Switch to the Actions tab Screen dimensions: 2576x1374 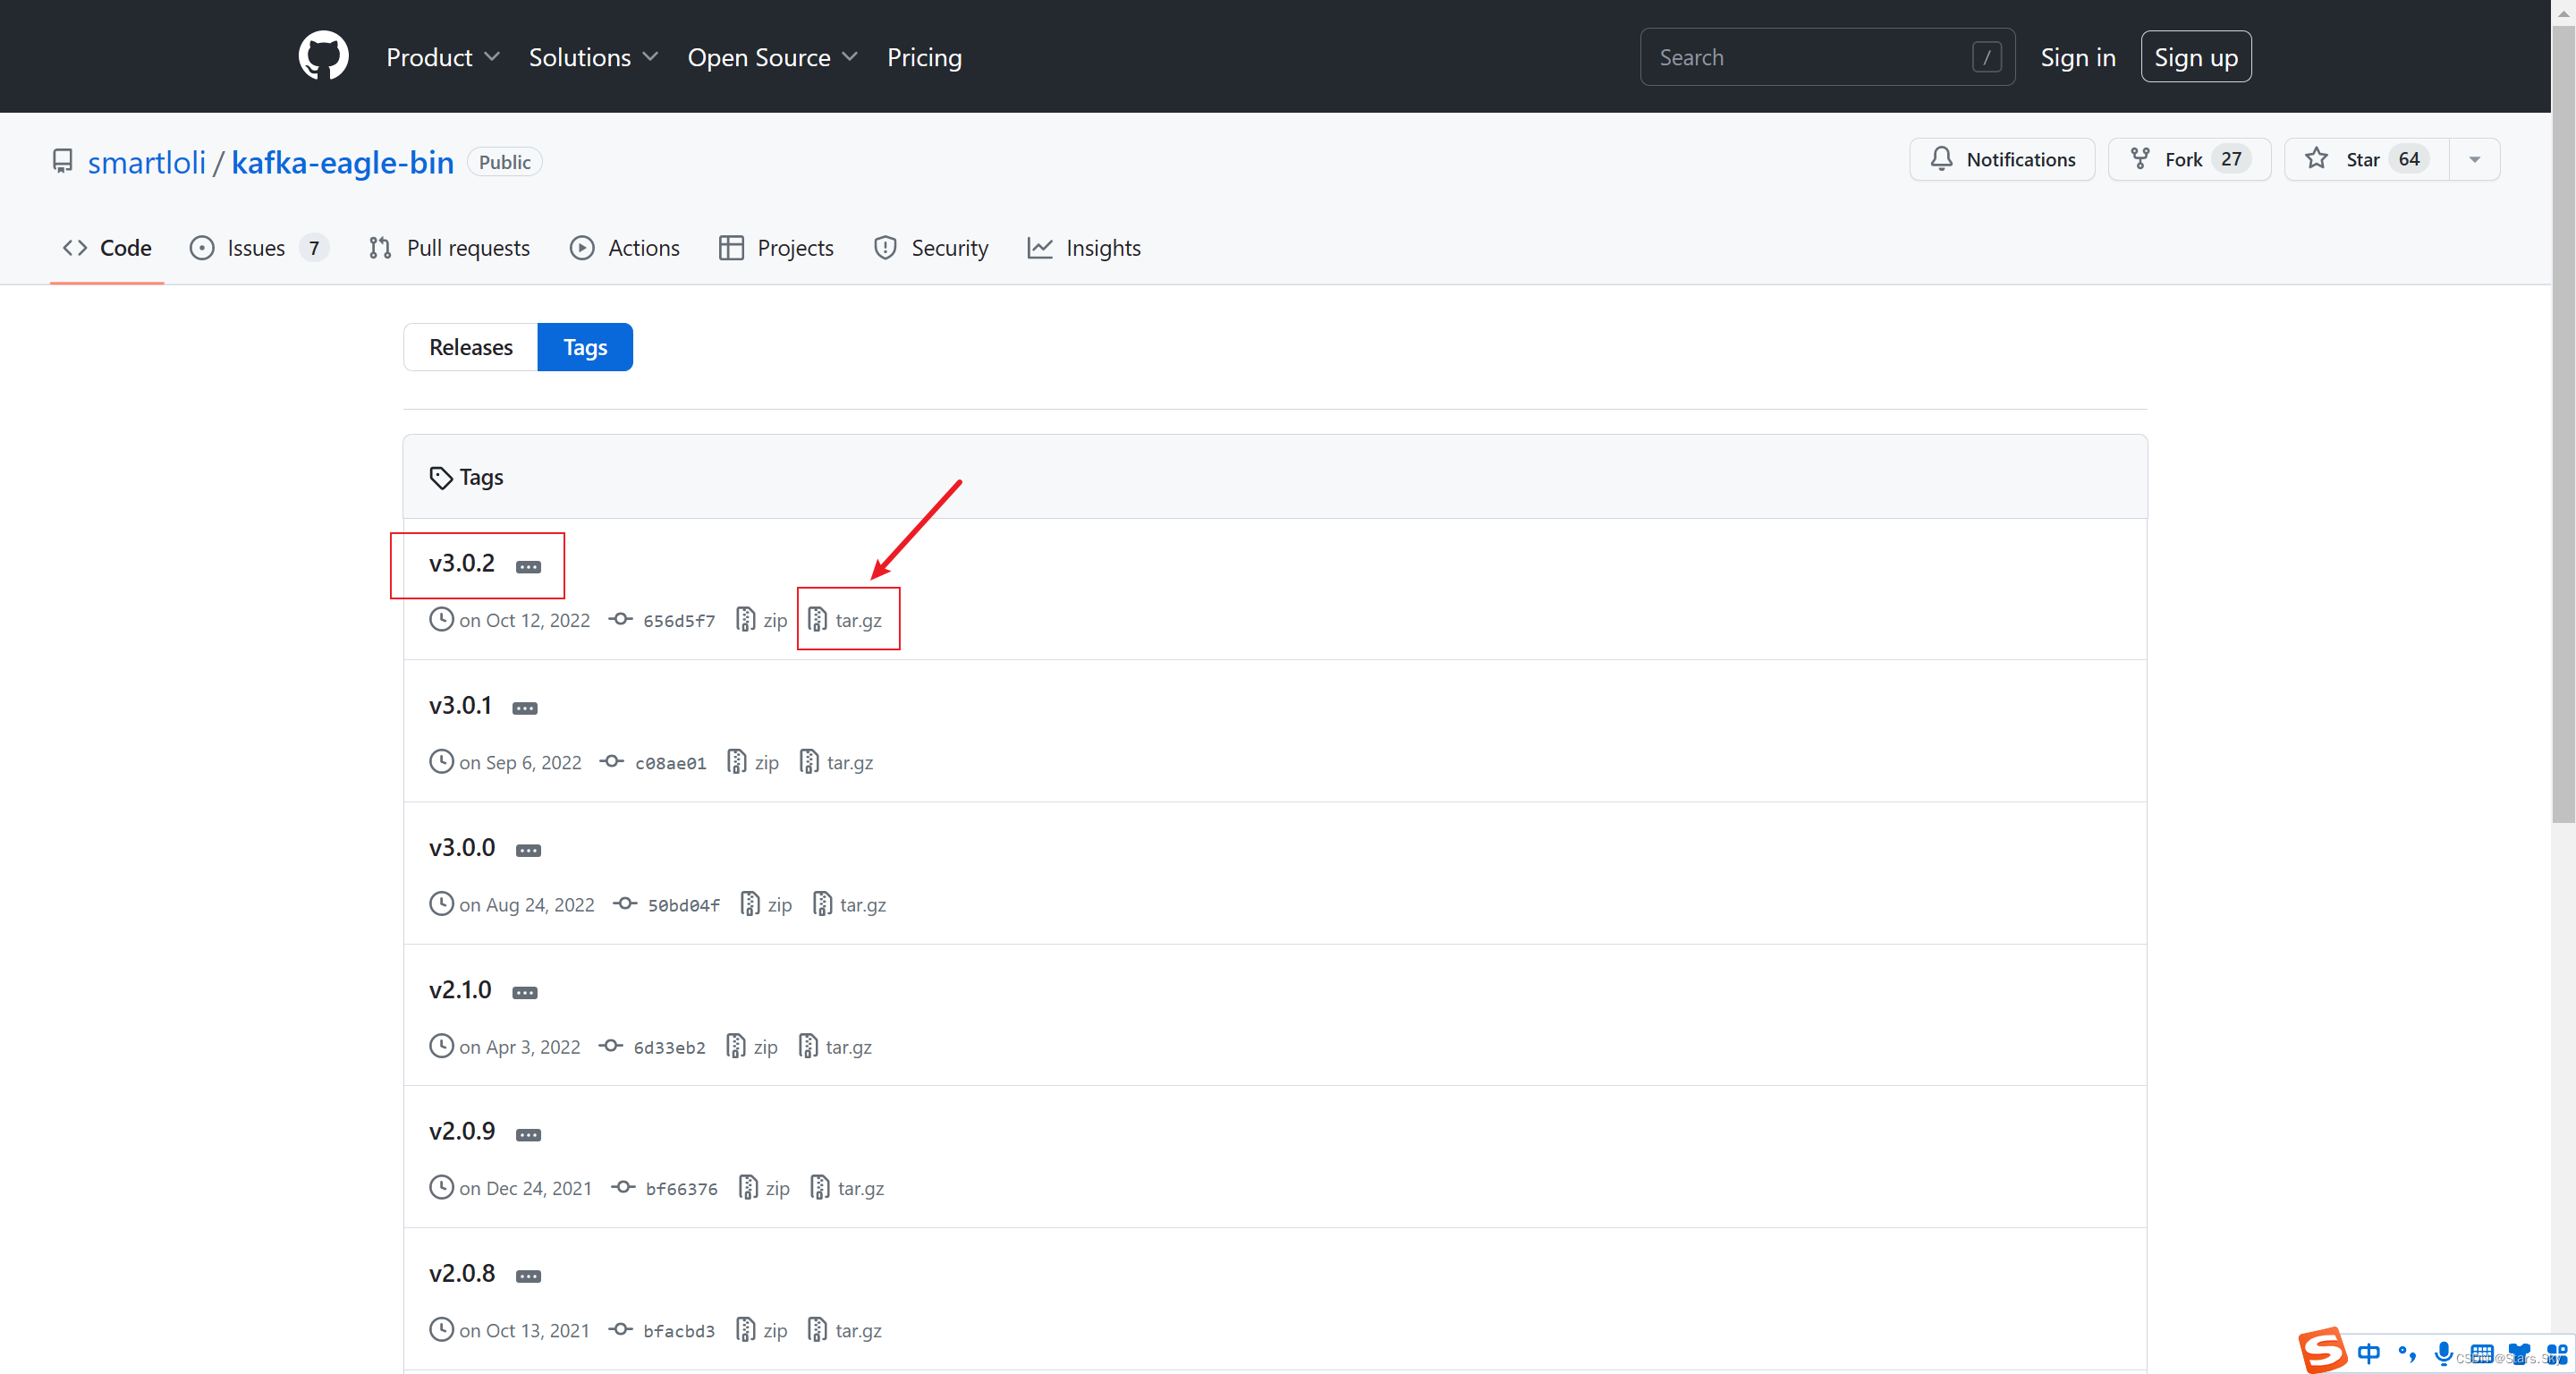pos(625,248)
